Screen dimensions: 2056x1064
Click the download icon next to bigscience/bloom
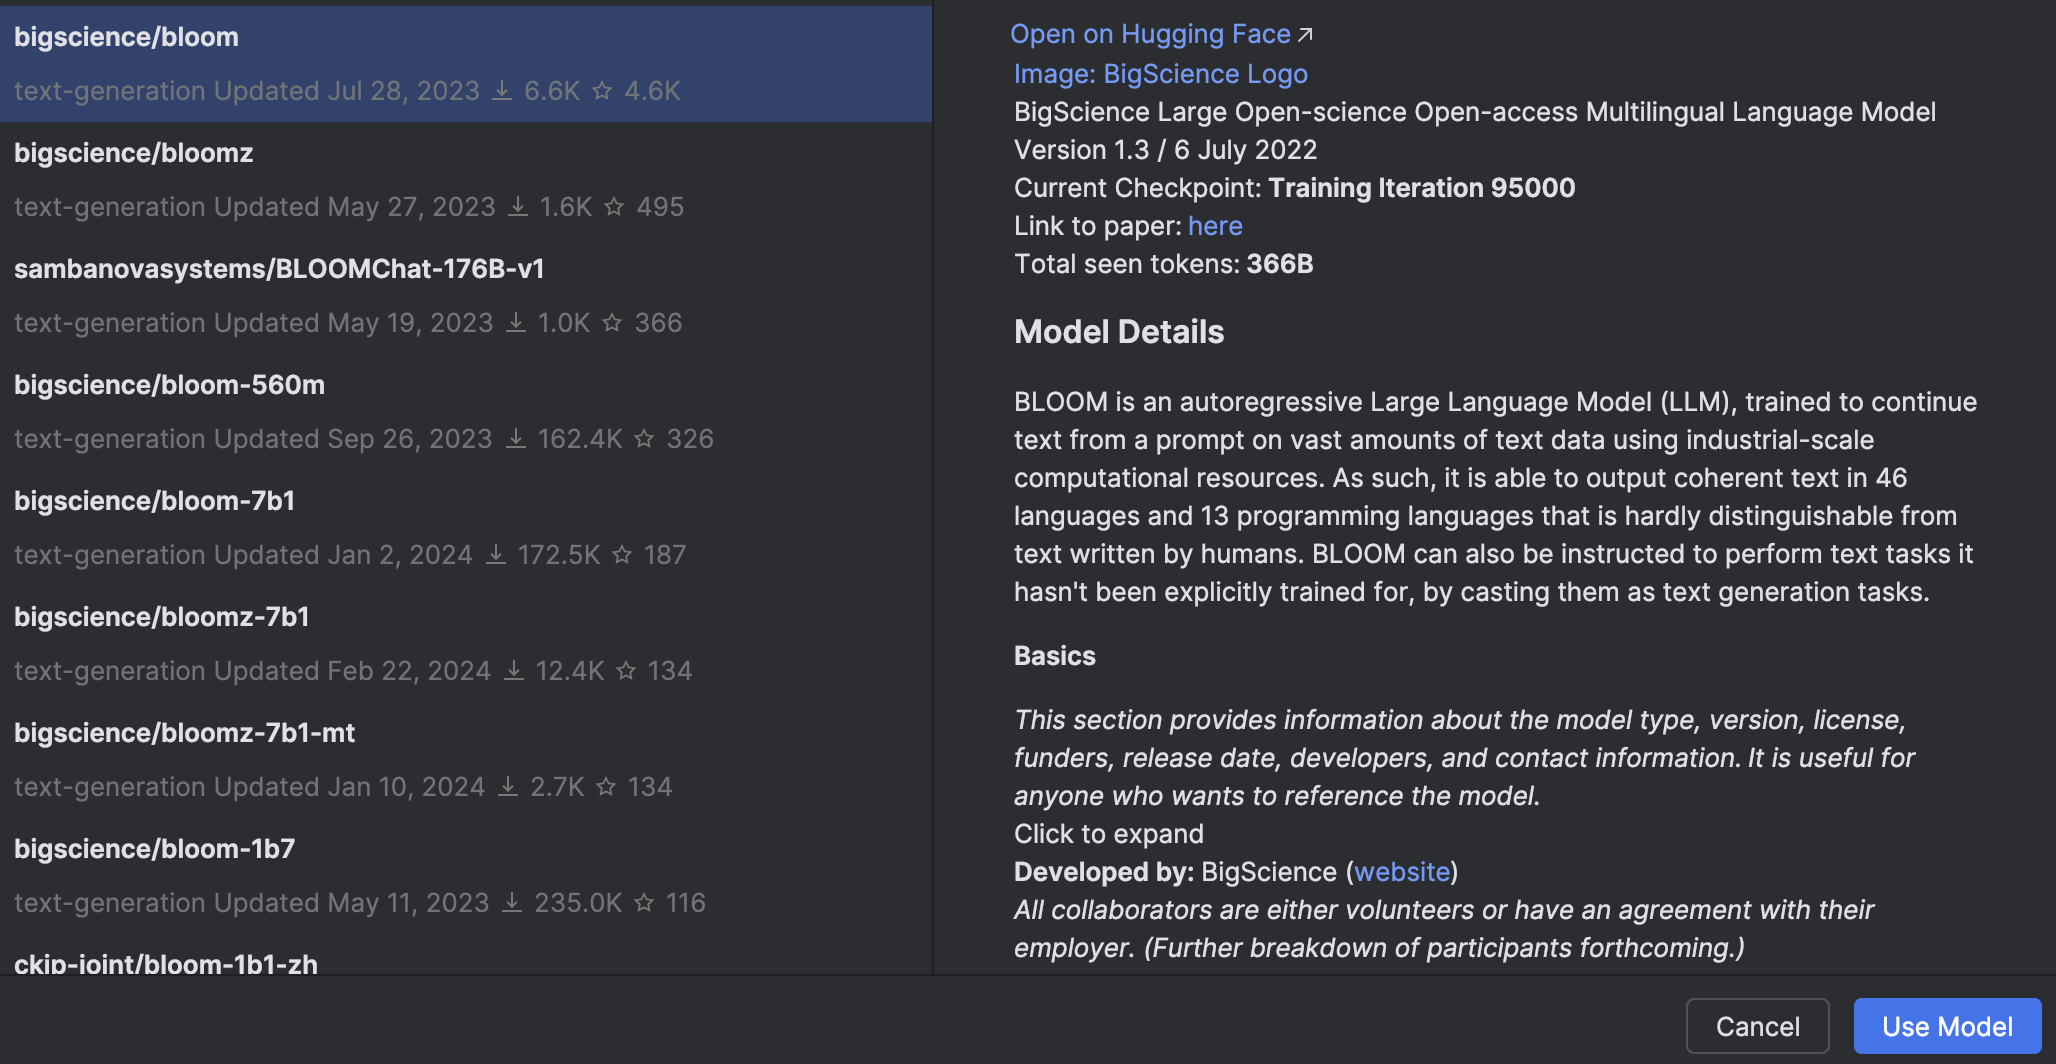pos(501,90)
